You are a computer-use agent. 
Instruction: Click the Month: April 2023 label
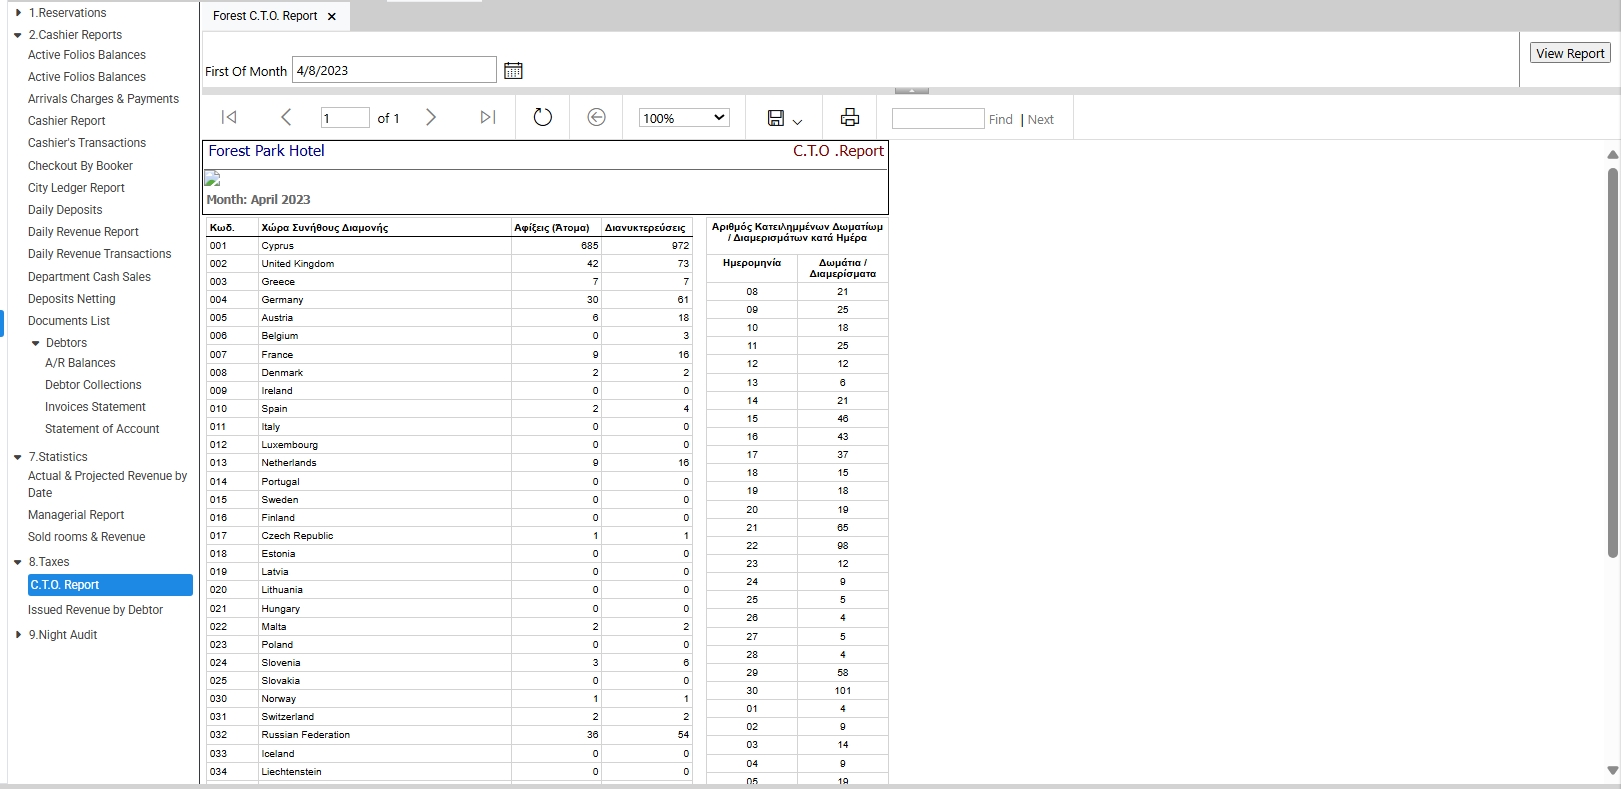(258, 199)
